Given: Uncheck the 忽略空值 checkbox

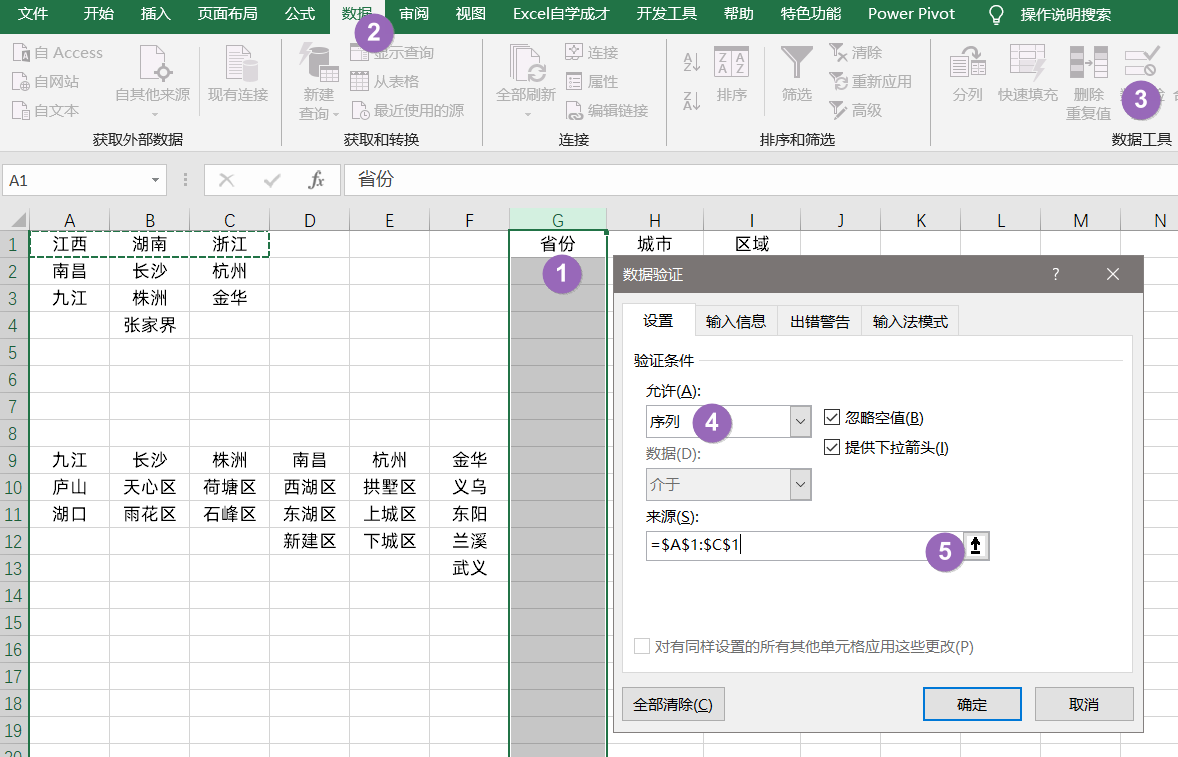Looking at the screenshot, I should pyautogui.click(x=831, y=418).
